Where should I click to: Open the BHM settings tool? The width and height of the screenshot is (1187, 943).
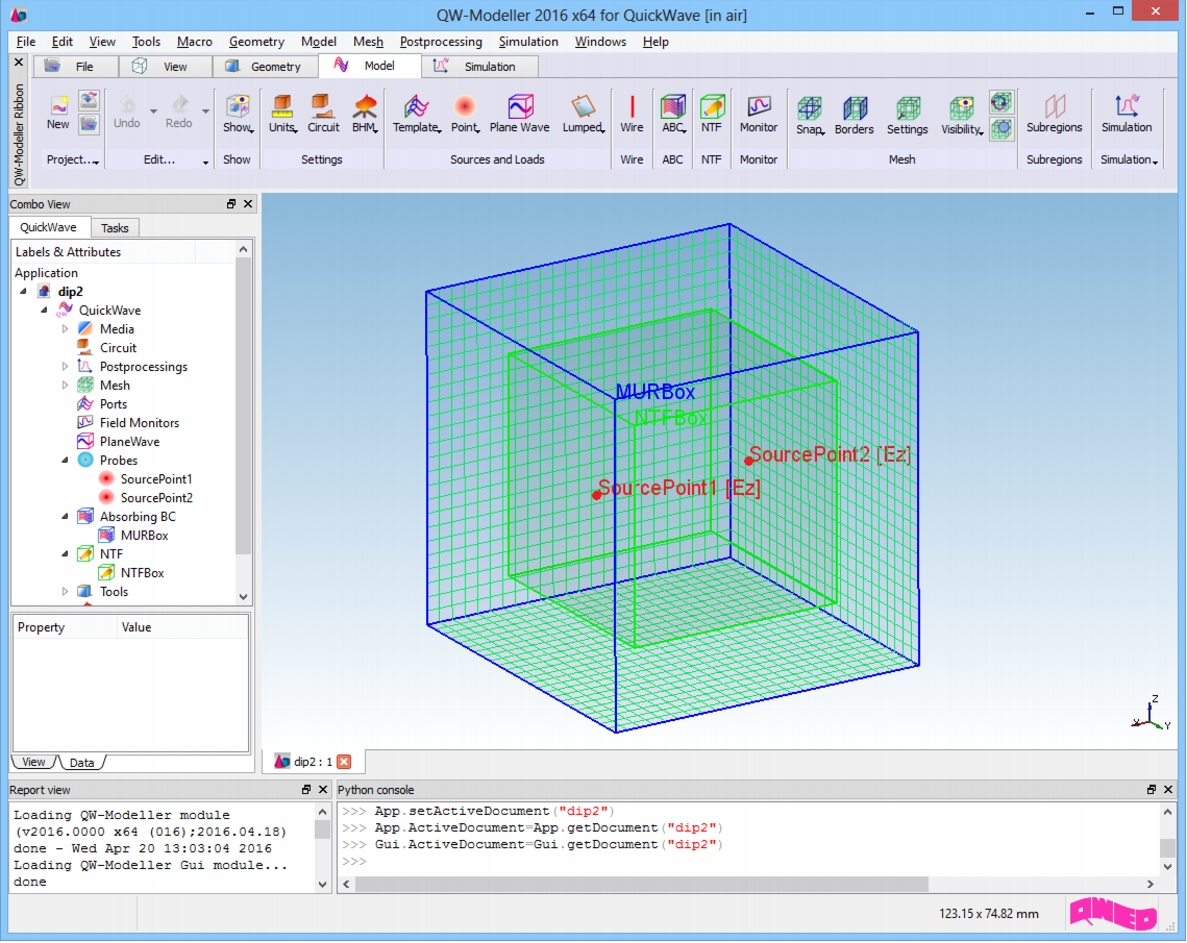click(365, 114)
